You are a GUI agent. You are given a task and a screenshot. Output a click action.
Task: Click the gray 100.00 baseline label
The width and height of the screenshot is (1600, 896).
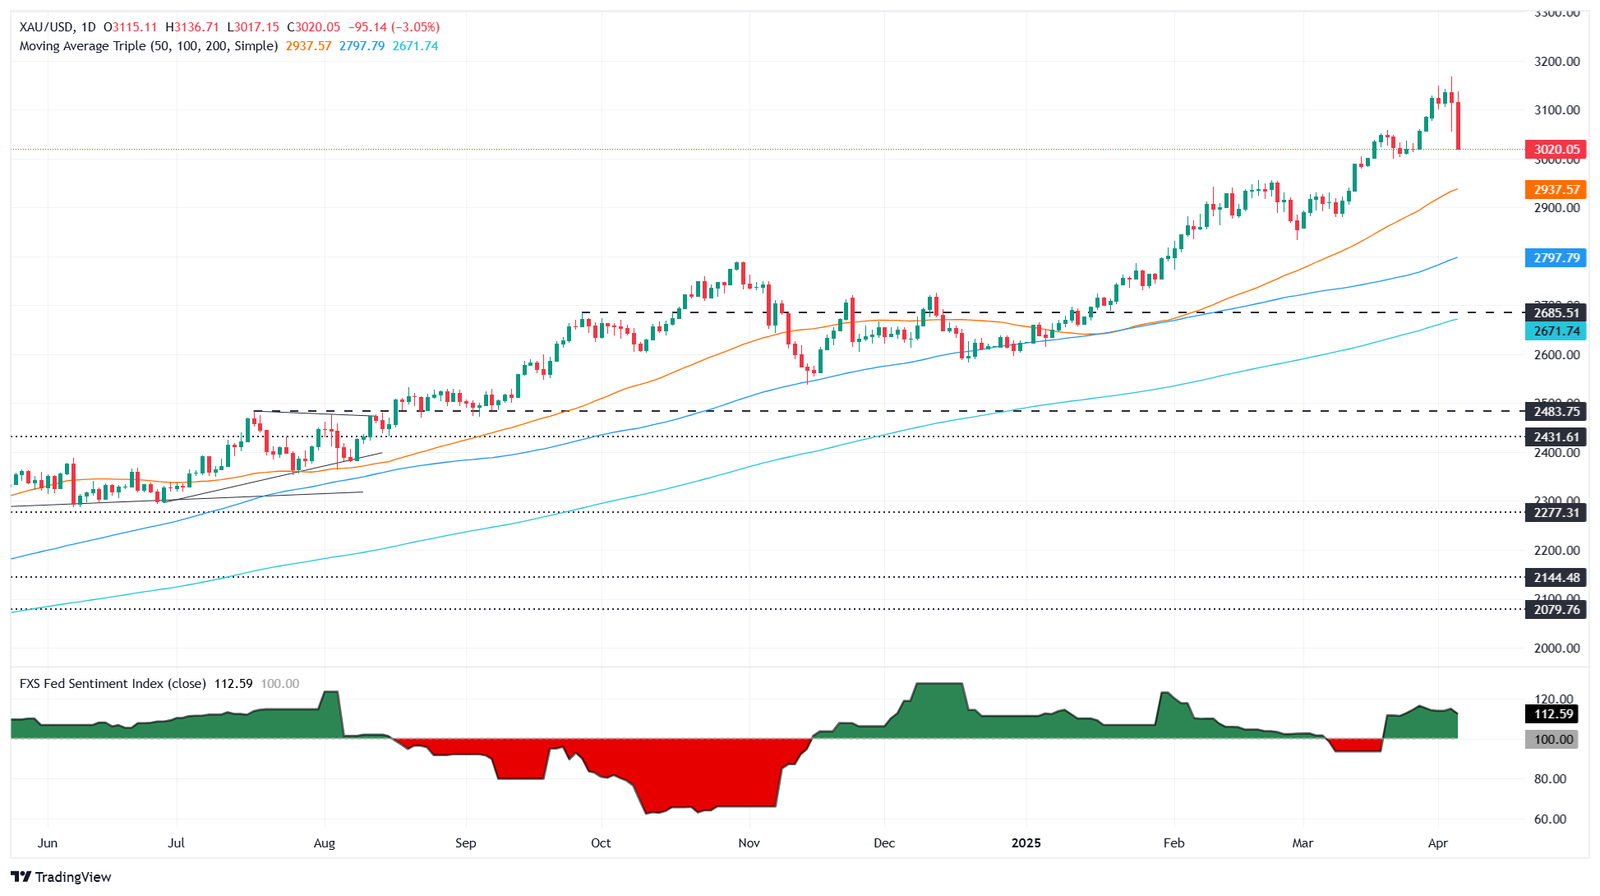pyautogui.click(x=1551, y=740)
